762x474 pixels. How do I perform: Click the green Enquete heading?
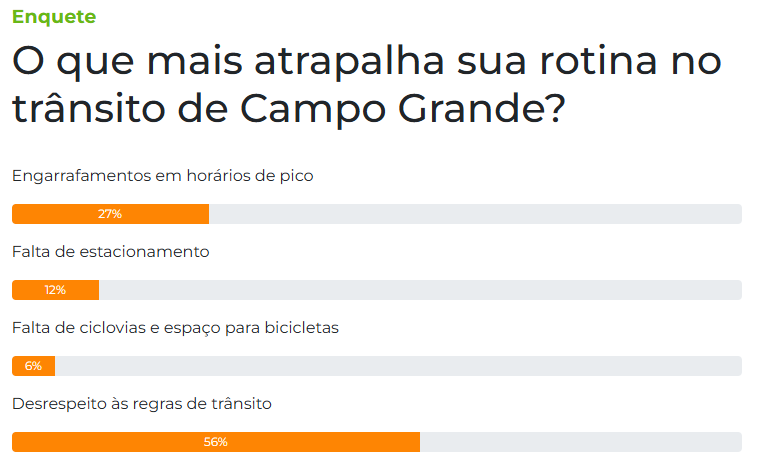pyautogui.click(x=54, y=17)
